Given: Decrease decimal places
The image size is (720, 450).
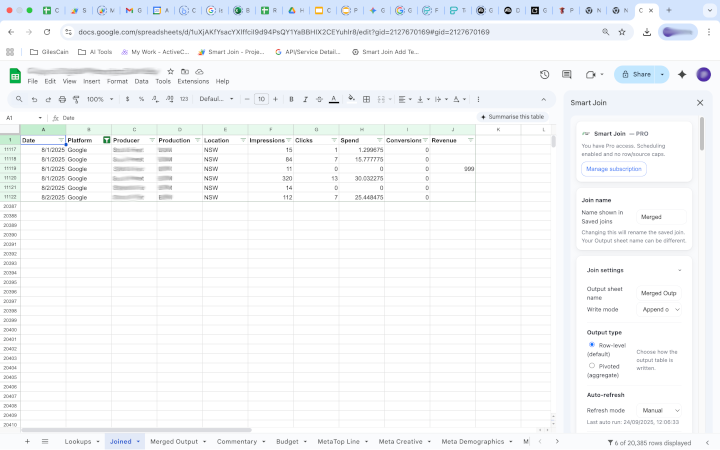Looking at the screenshot, I should pyautogui.click(x=155, y=99).
